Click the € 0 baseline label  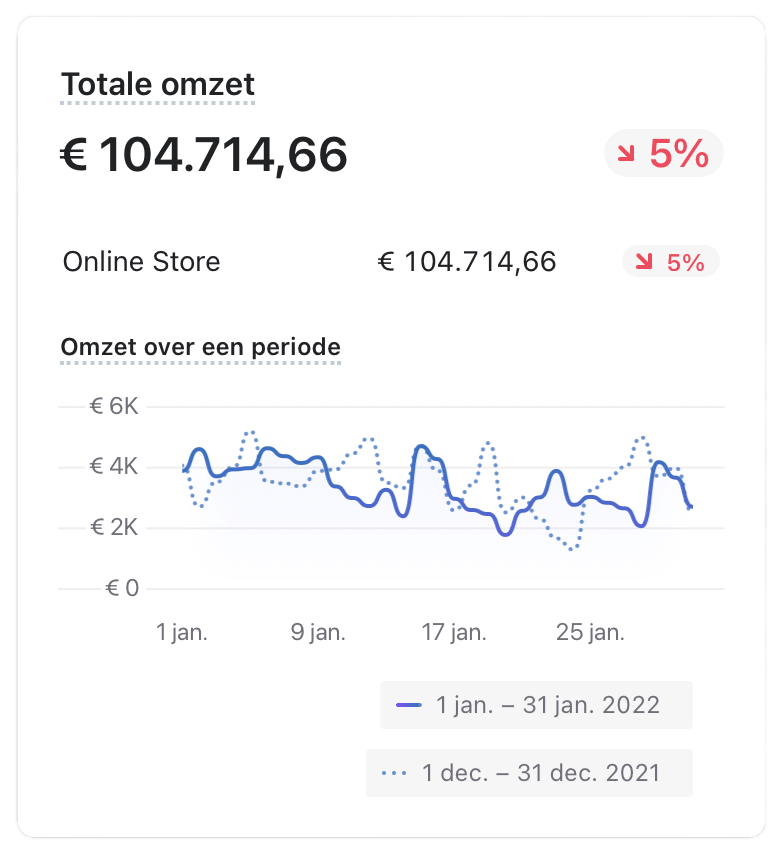(122, 588)
